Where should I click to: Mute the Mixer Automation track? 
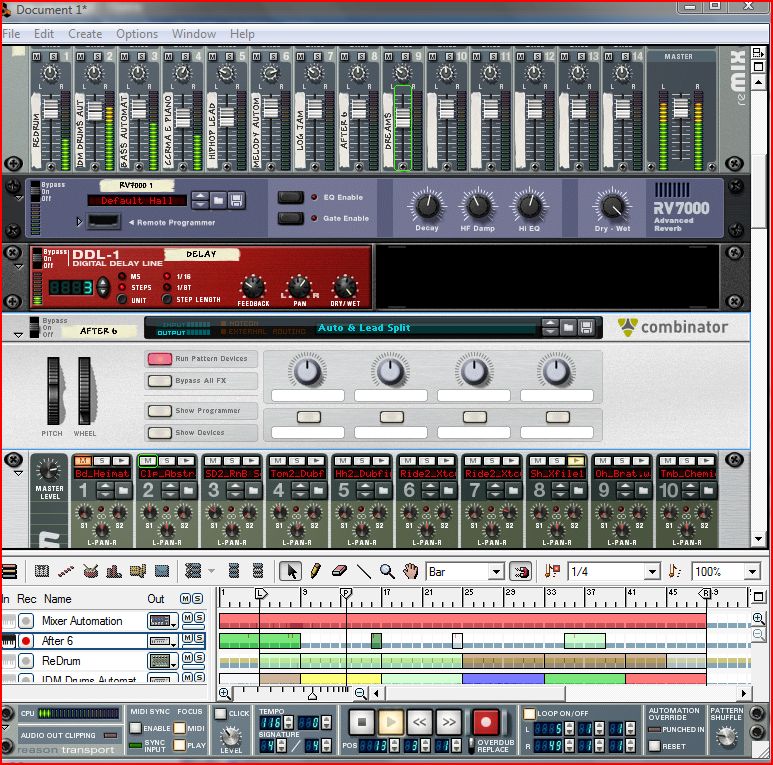pyautogui.click(x=187, y=617)
